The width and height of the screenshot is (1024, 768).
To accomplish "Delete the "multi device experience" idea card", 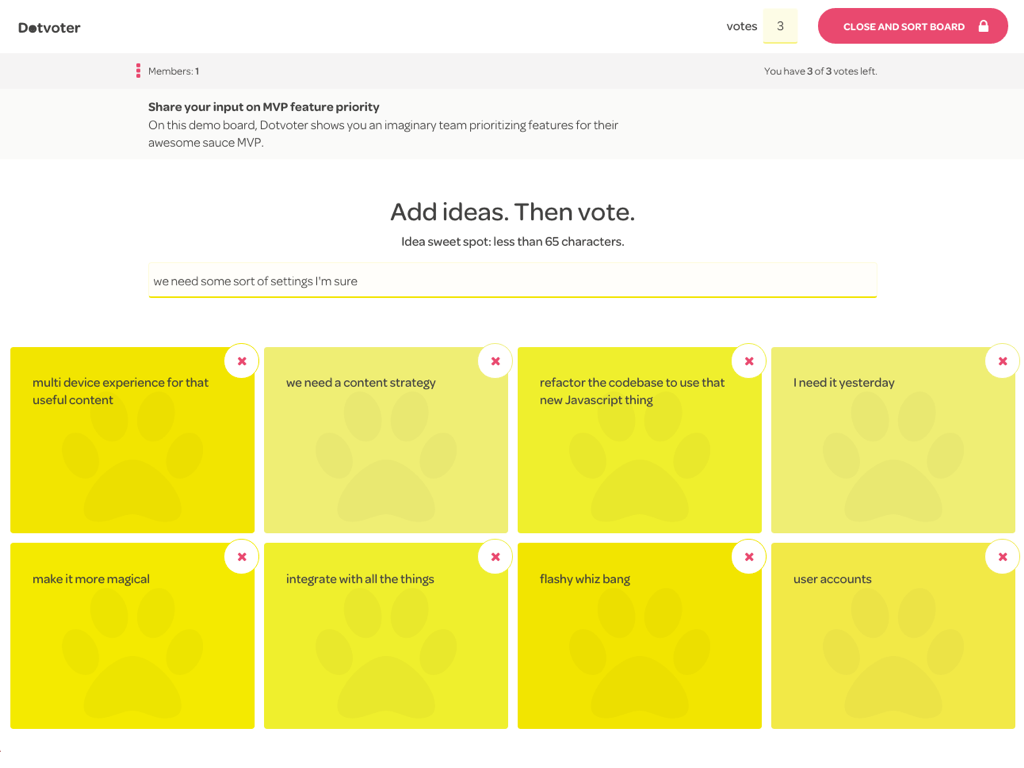I will pyautogui.click(x=241, y=361).
